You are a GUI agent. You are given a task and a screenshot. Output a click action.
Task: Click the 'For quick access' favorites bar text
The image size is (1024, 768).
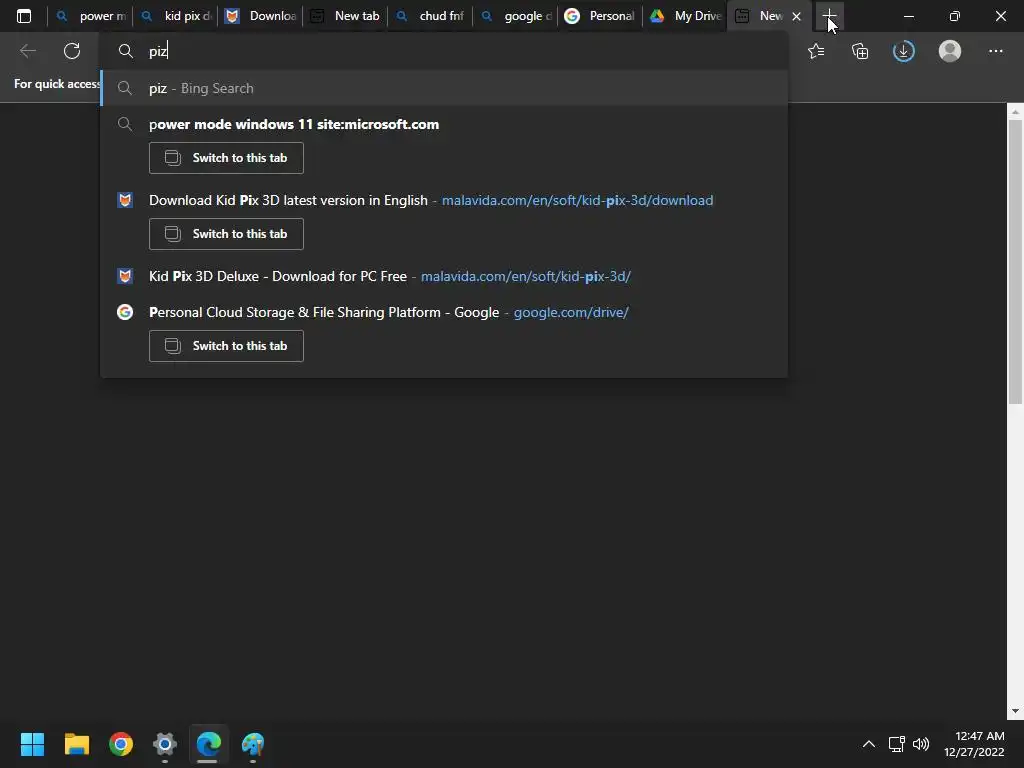point(57,84)
